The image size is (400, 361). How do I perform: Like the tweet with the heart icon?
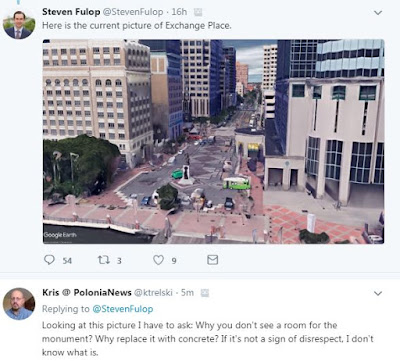(158, 260)
